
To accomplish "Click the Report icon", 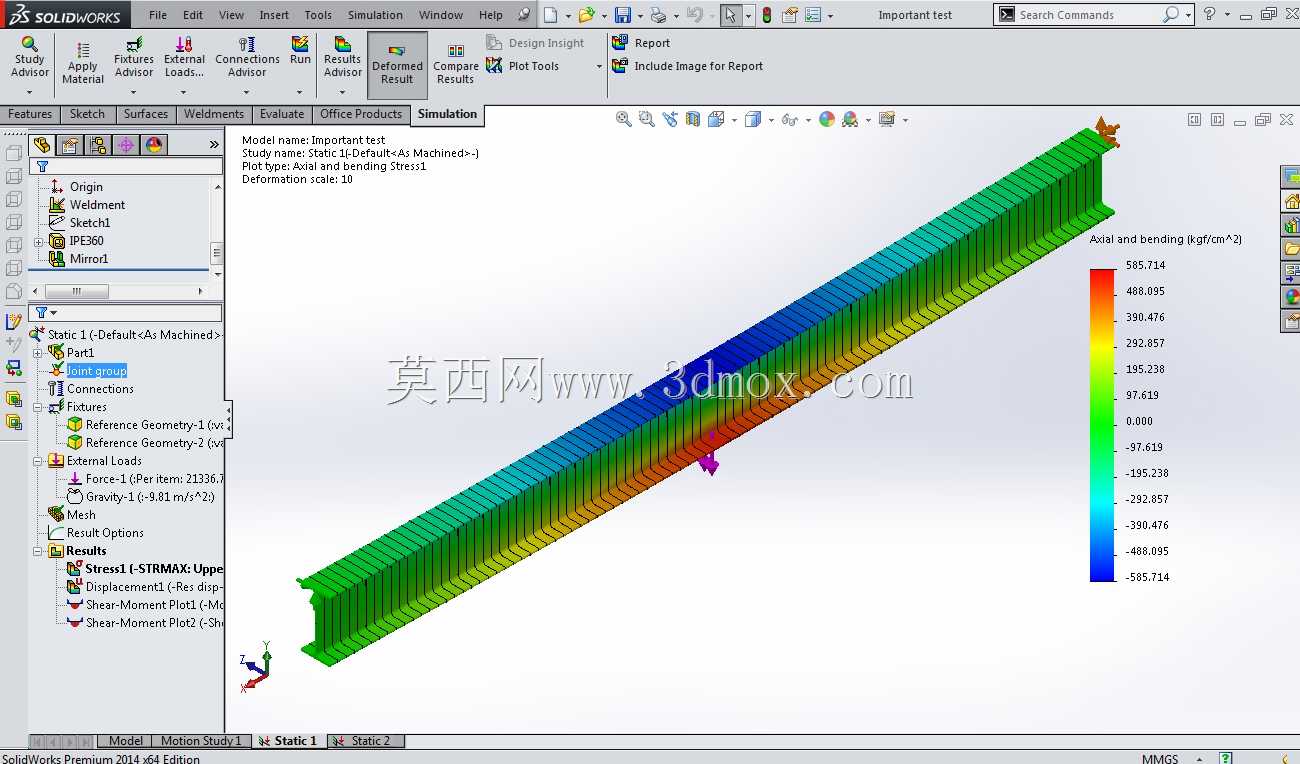I will coord(620,43).
